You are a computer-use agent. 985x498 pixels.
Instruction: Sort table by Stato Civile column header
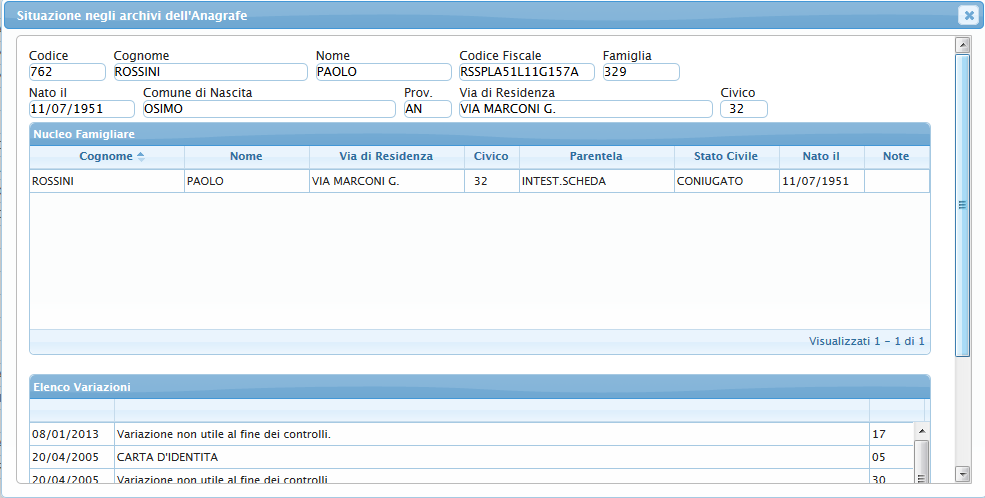[x=725, y=157]
